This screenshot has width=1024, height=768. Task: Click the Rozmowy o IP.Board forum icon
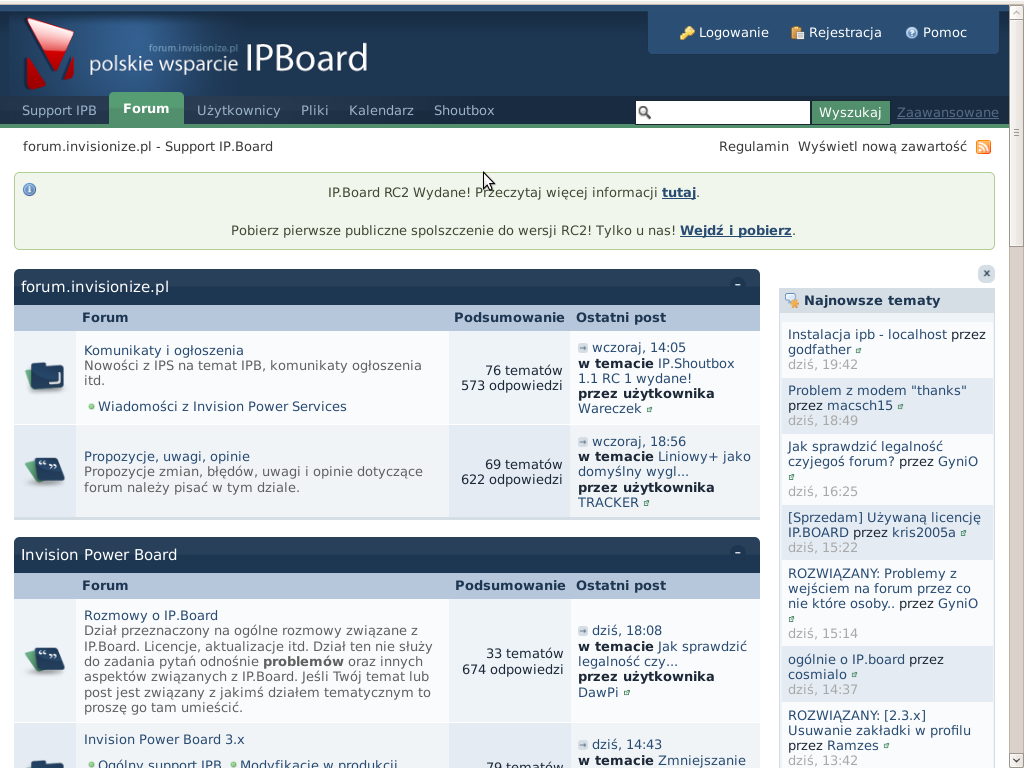(x=45, y=661)
